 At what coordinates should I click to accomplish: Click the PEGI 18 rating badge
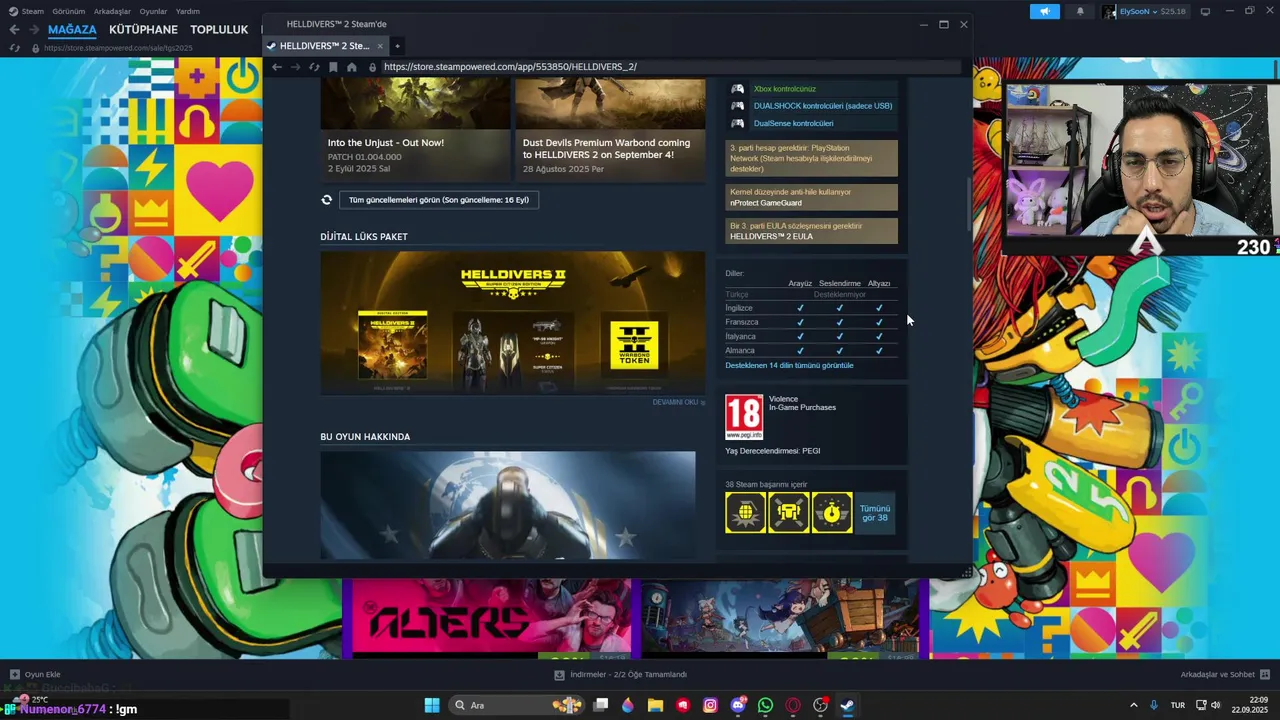pyautogui.click(x=744, y=417)
